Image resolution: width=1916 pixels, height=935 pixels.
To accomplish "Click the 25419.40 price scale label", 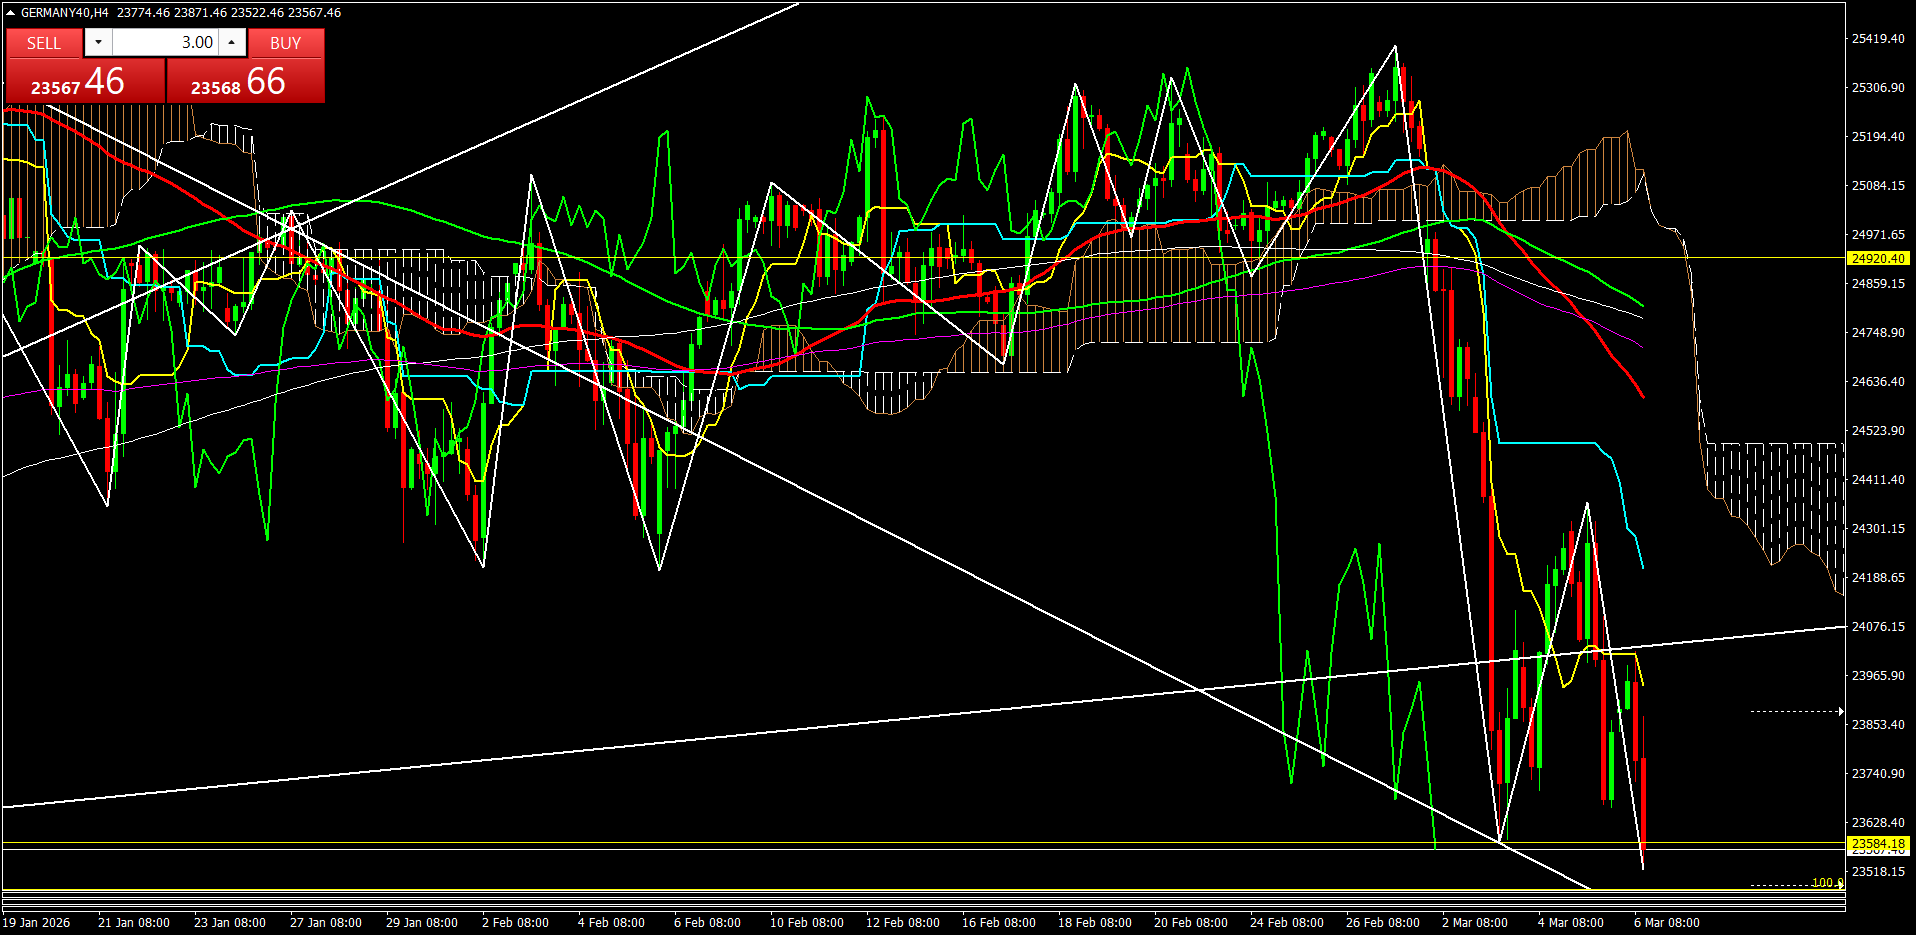I will 1877,39.
